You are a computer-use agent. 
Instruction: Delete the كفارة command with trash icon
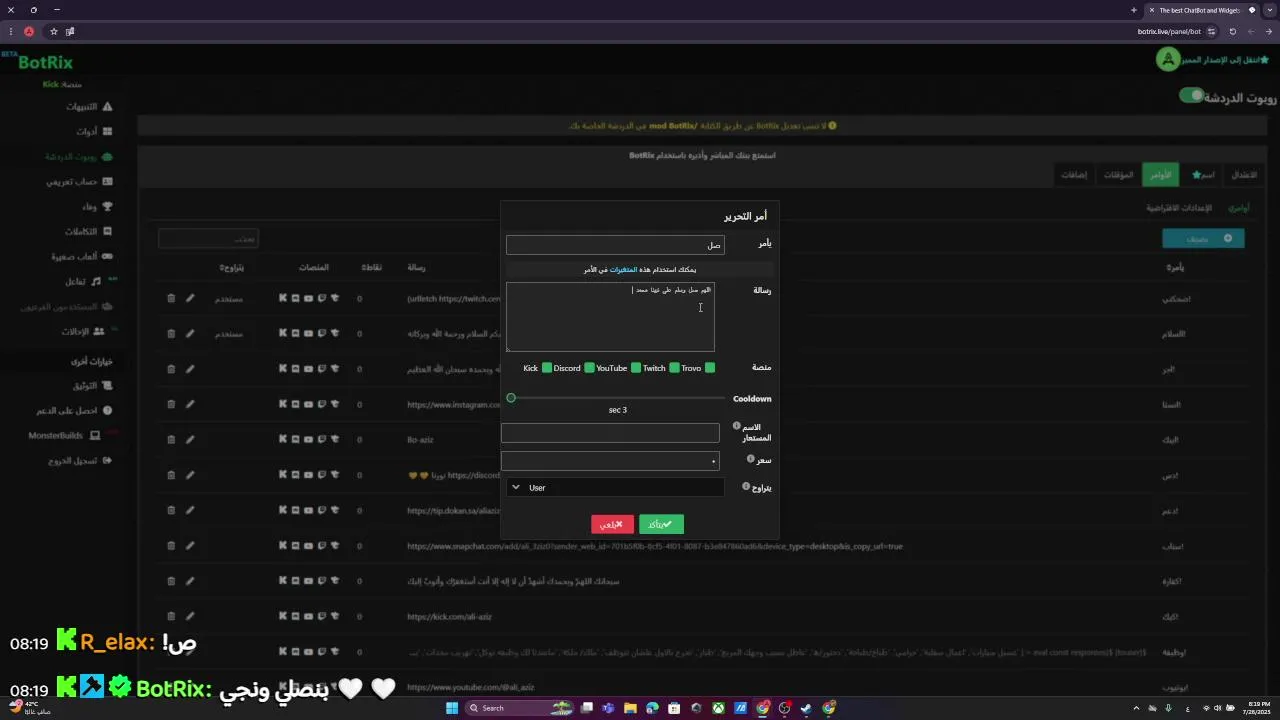click(171, 581)
